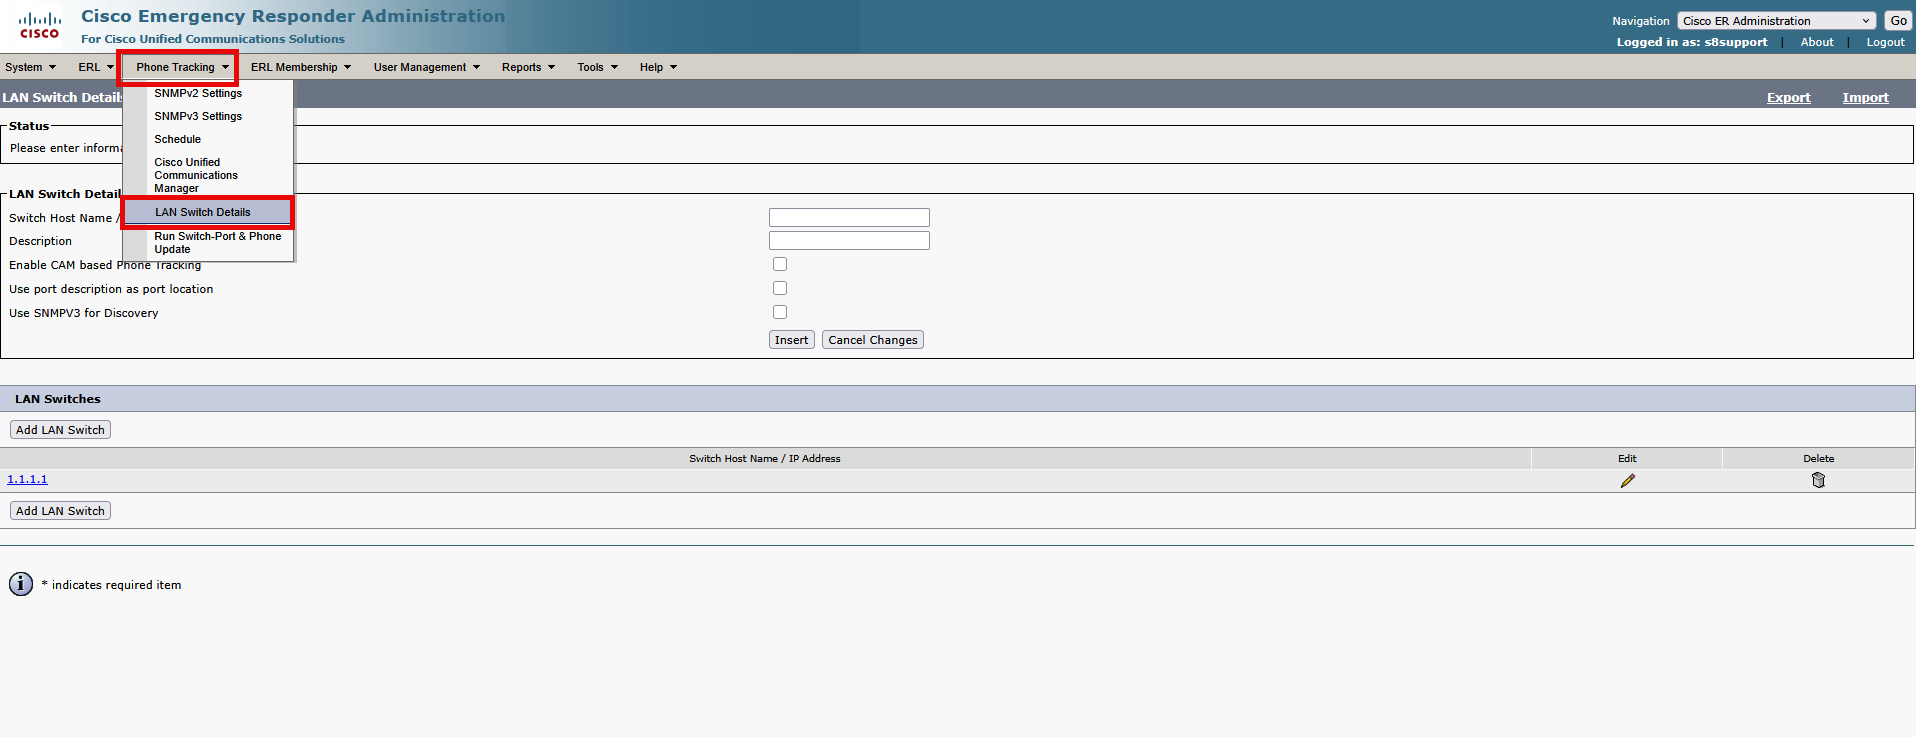This screenshot has width=1916, height=737.
Task: Expand the Tools menu
Action: pos(597,67)
